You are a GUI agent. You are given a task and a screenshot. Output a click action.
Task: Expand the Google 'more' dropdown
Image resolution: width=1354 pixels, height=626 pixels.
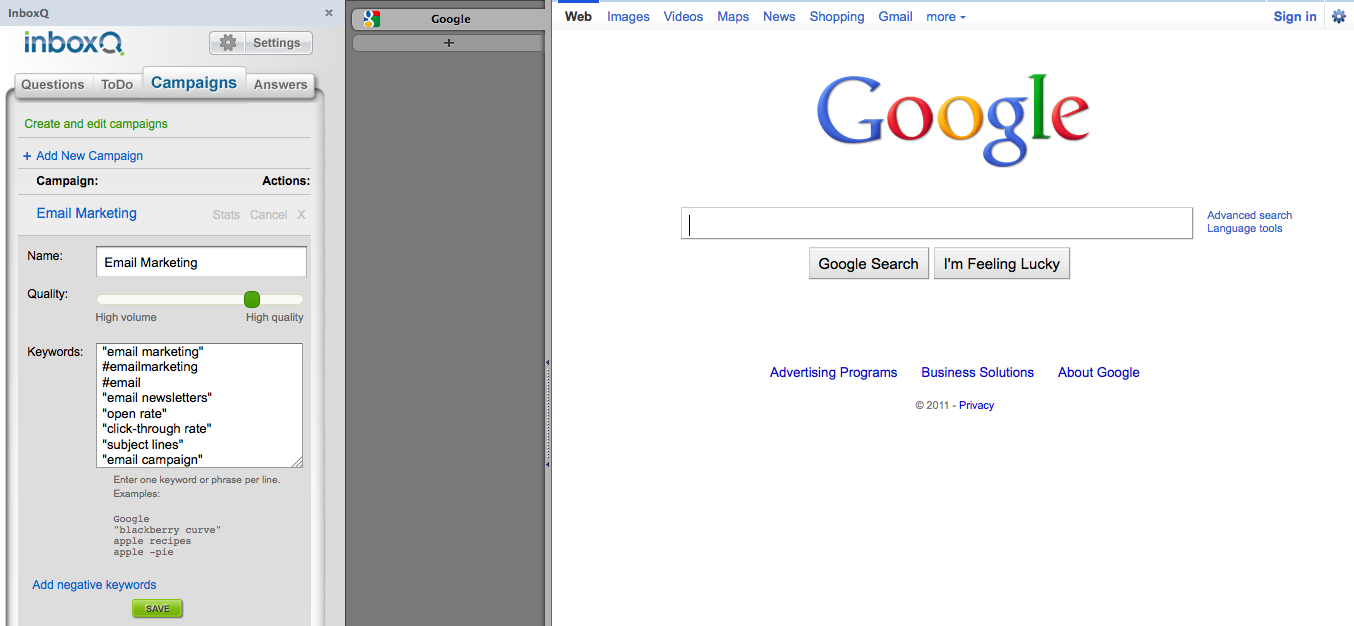pyautogui.click(x=945, y=17)
